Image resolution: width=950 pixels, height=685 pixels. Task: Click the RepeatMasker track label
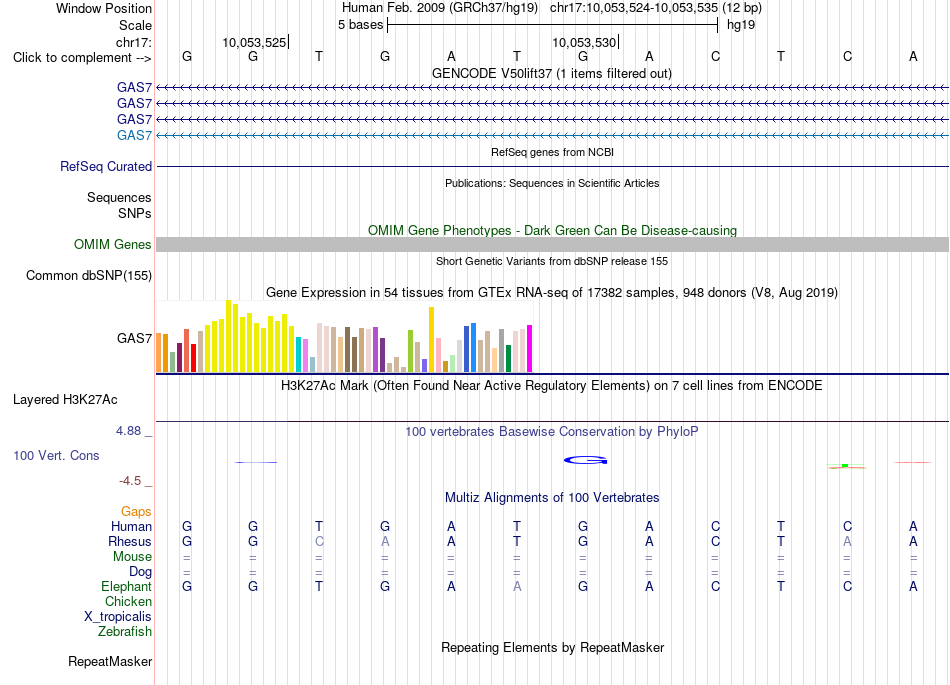110,661
